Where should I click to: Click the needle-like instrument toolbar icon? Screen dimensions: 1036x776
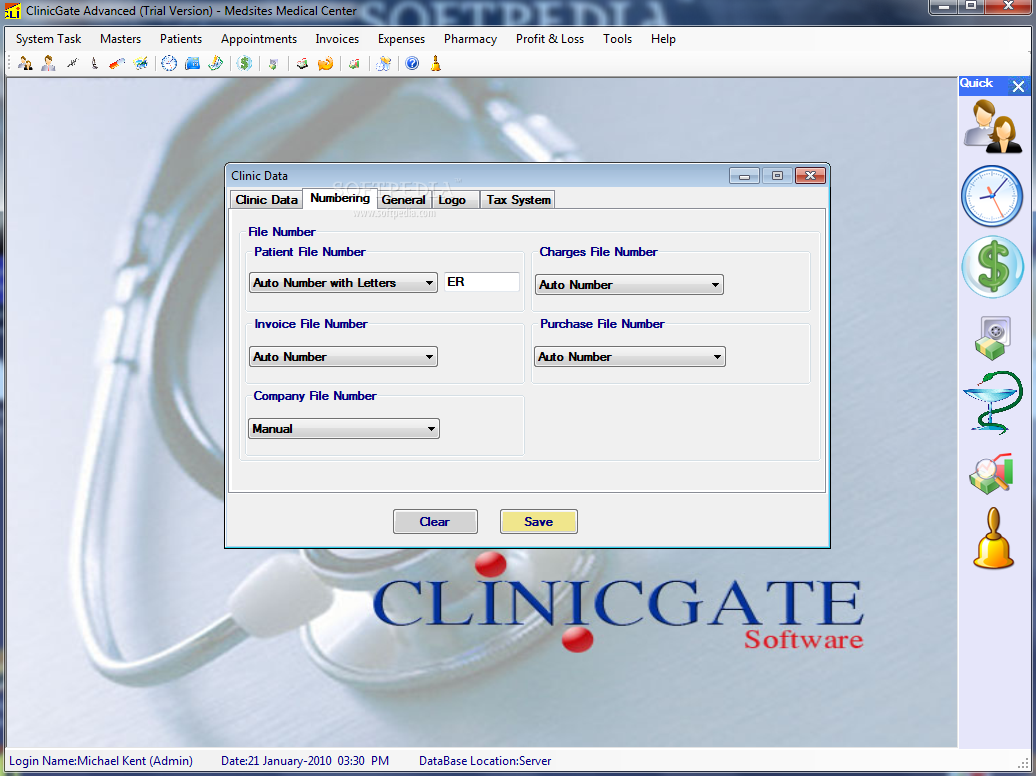72,63
